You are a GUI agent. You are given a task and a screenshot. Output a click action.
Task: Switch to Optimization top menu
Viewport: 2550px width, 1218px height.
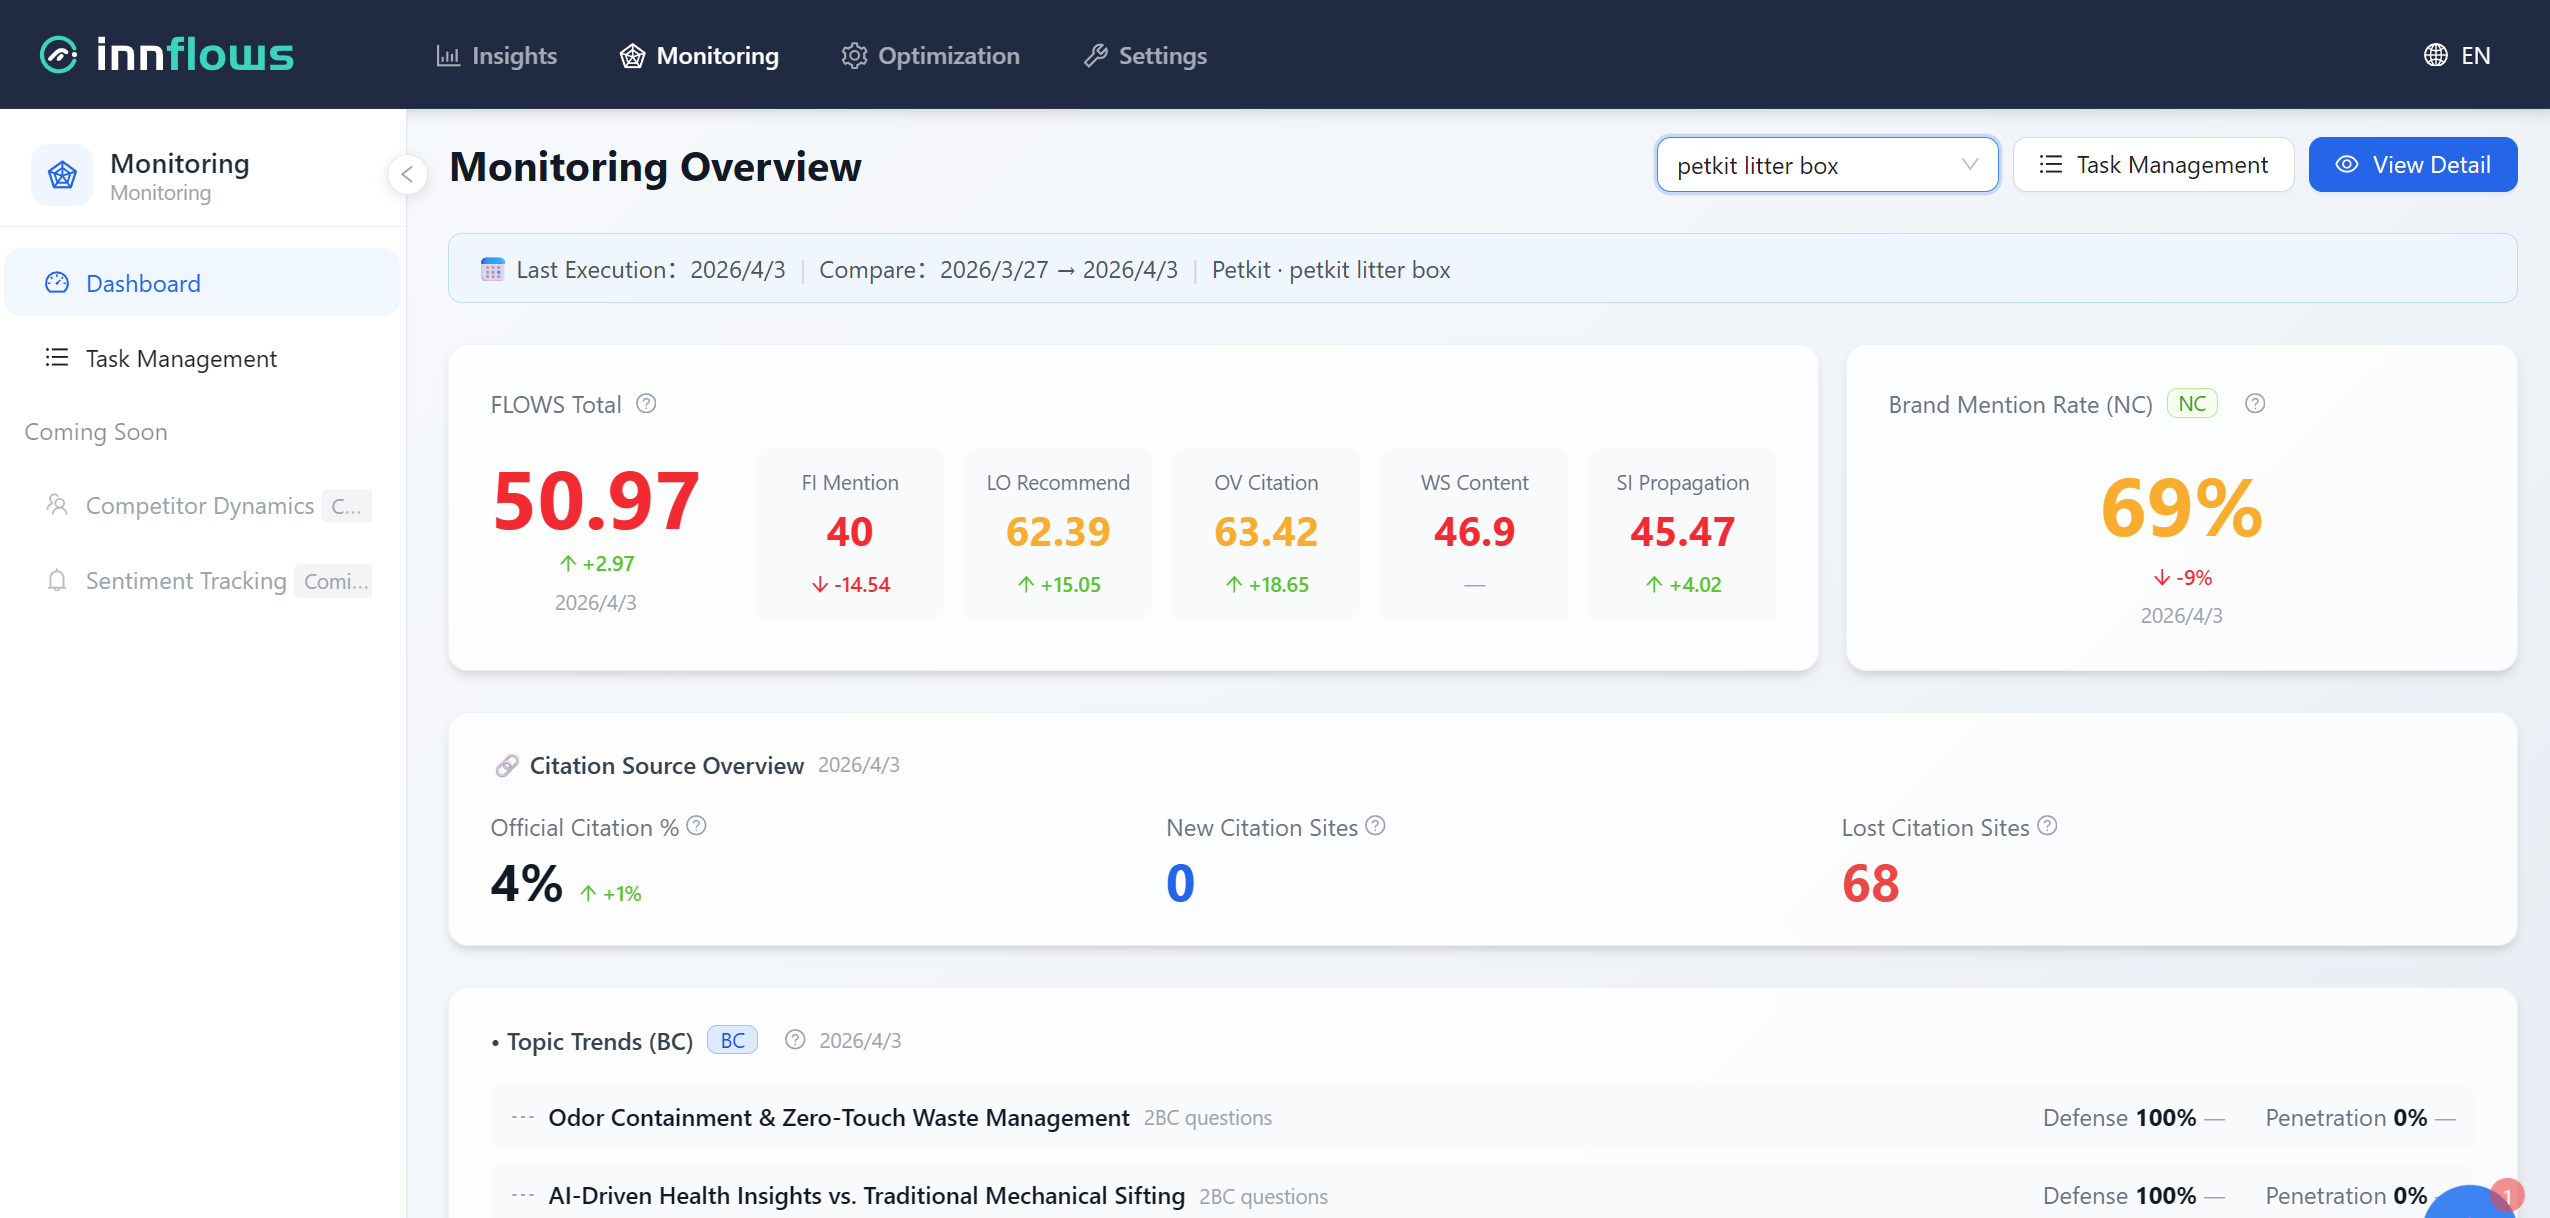930,56
